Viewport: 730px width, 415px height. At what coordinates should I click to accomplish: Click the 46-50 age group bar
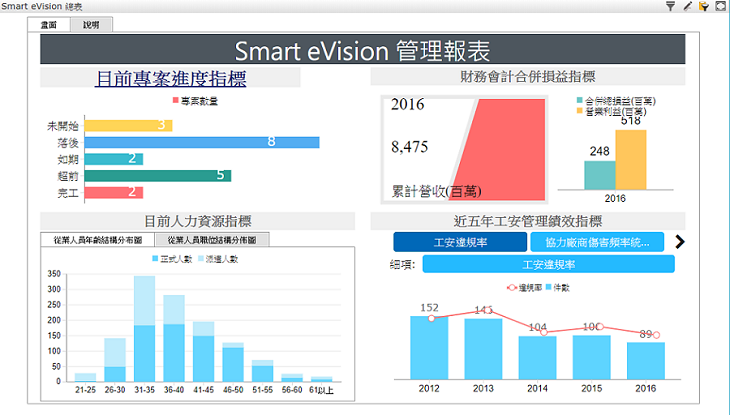[x=233, y=362]
